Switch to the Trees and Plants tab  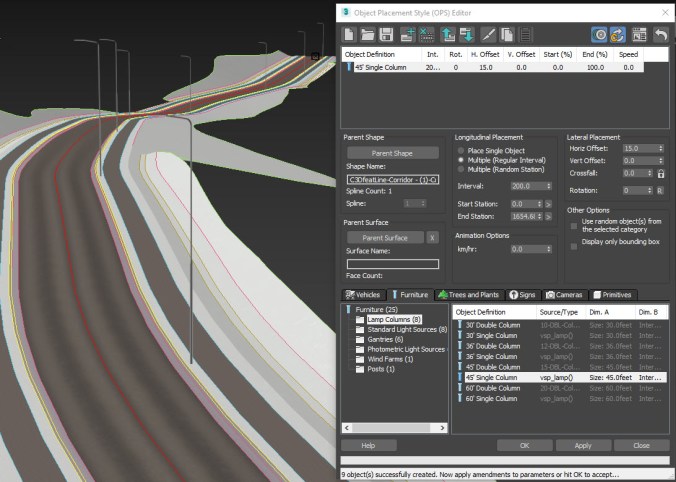click(469, 295)
